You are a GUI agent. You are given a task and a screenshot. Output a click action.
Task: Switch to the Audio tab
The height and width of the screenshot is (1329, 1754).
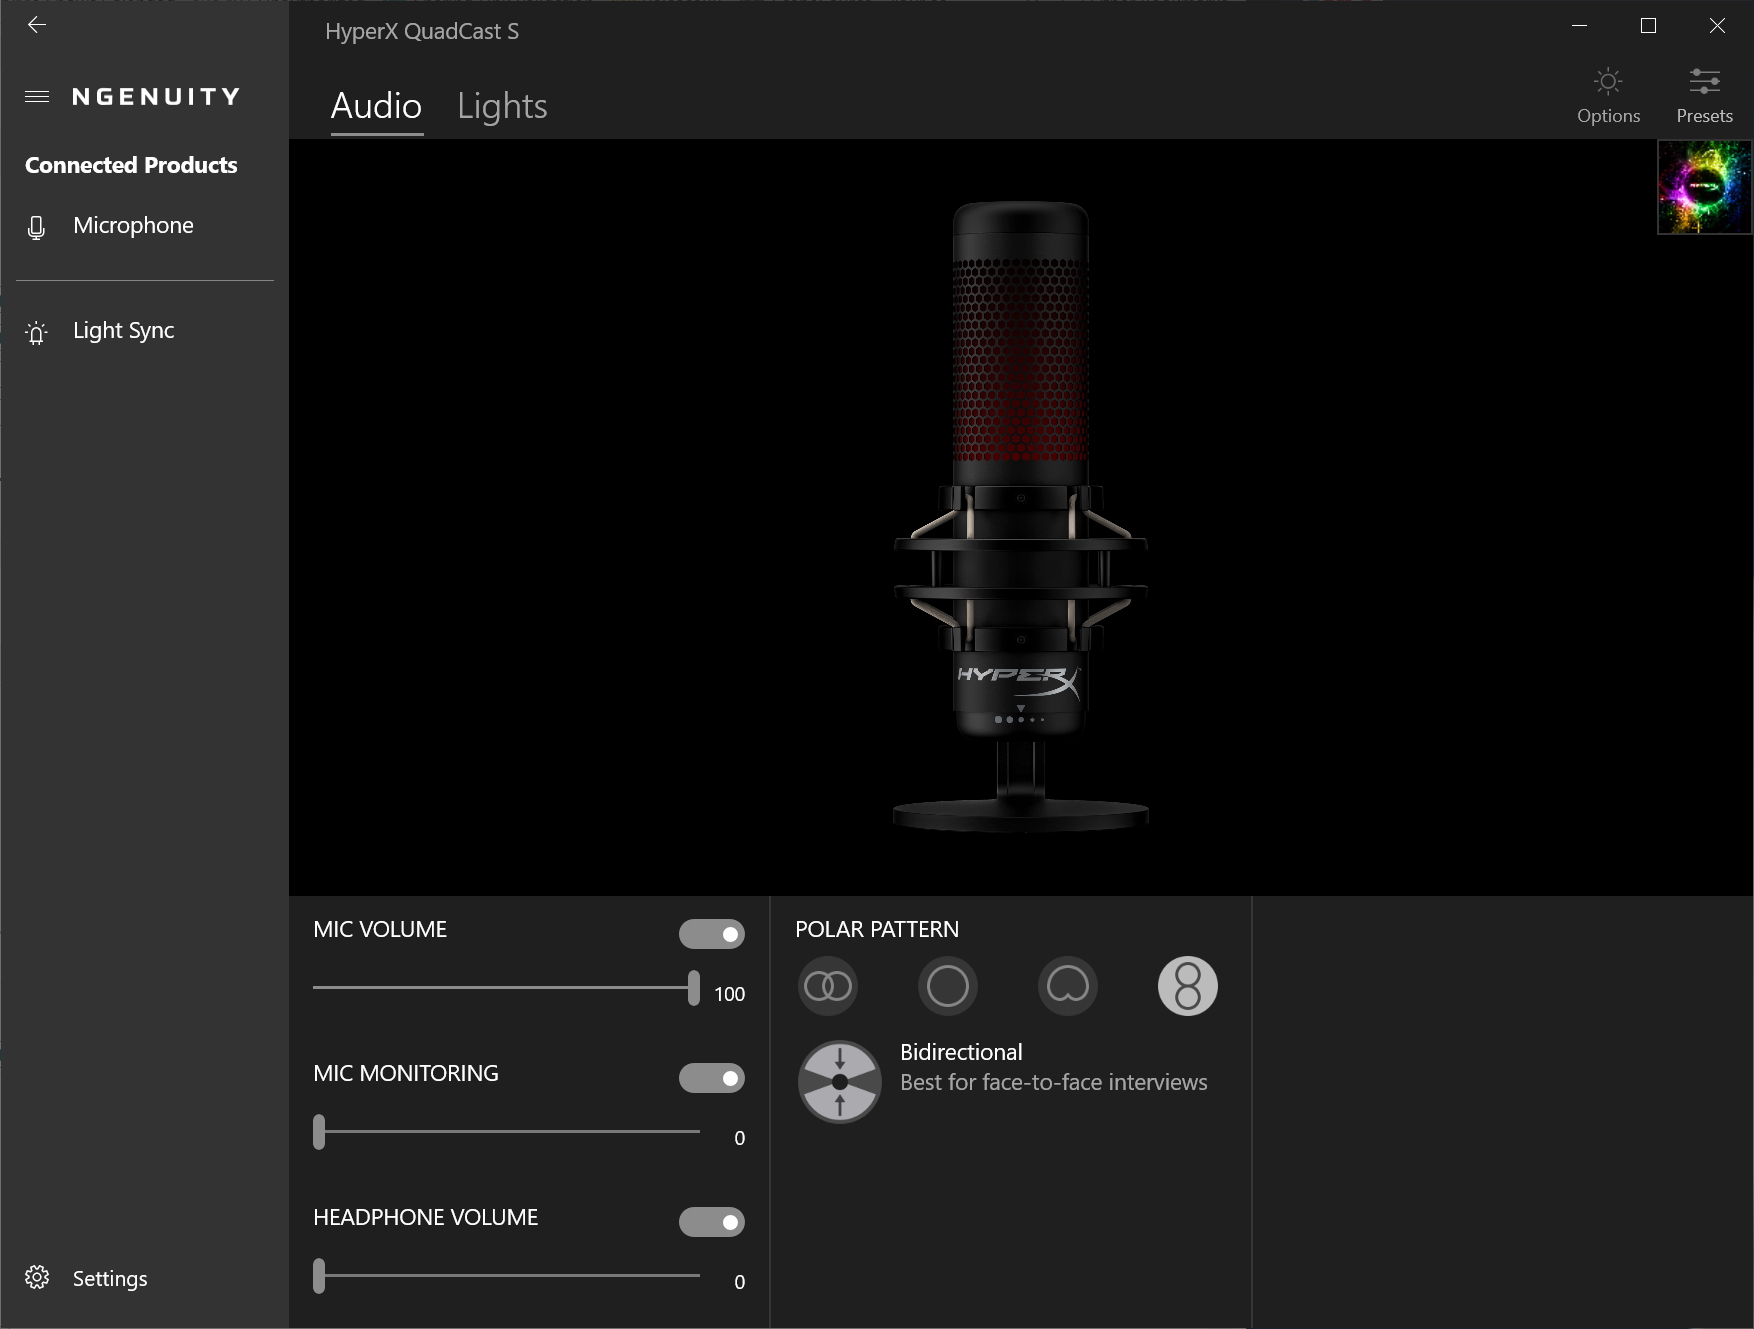376,106
